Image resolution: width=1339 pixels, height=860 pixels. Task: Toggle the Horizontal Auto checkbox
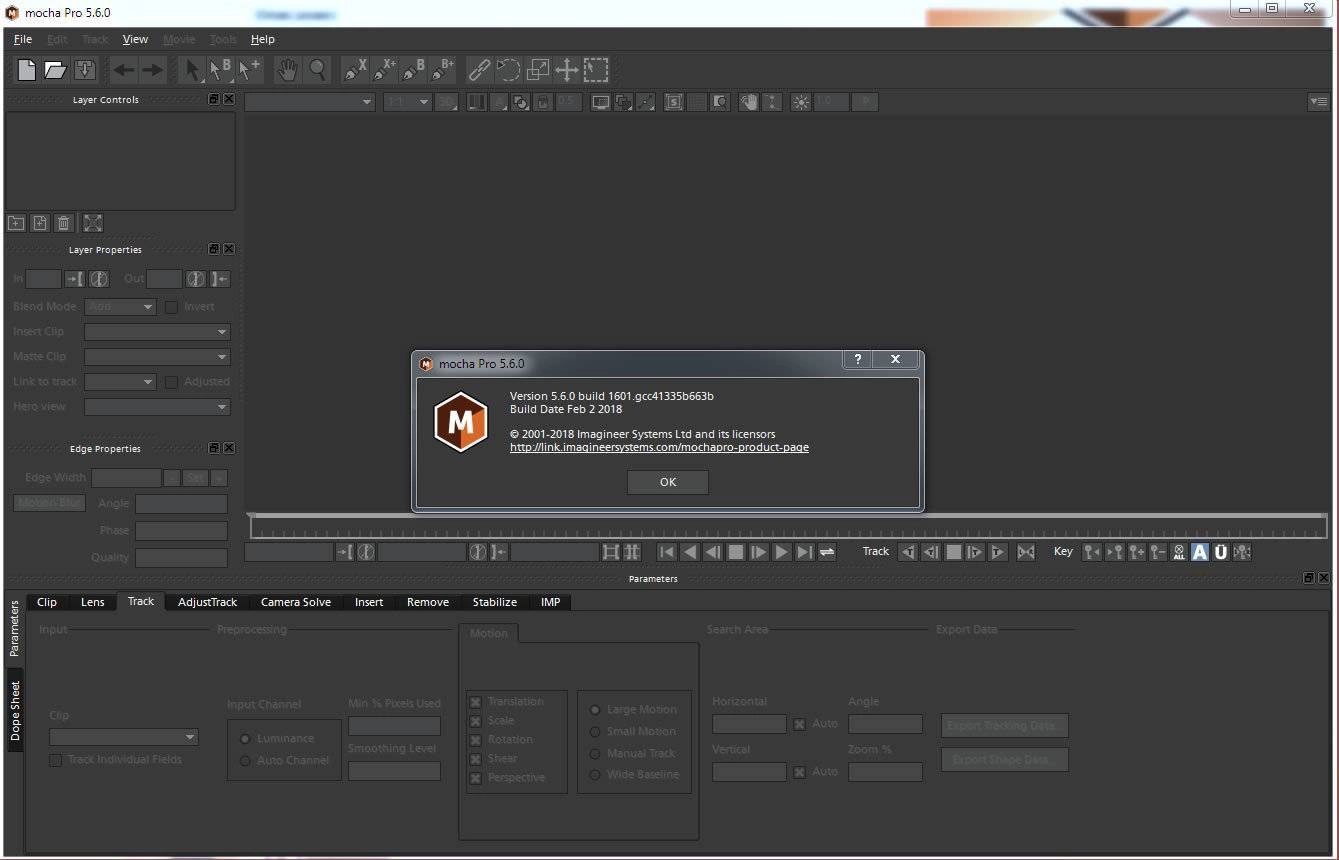coord(799,724)
